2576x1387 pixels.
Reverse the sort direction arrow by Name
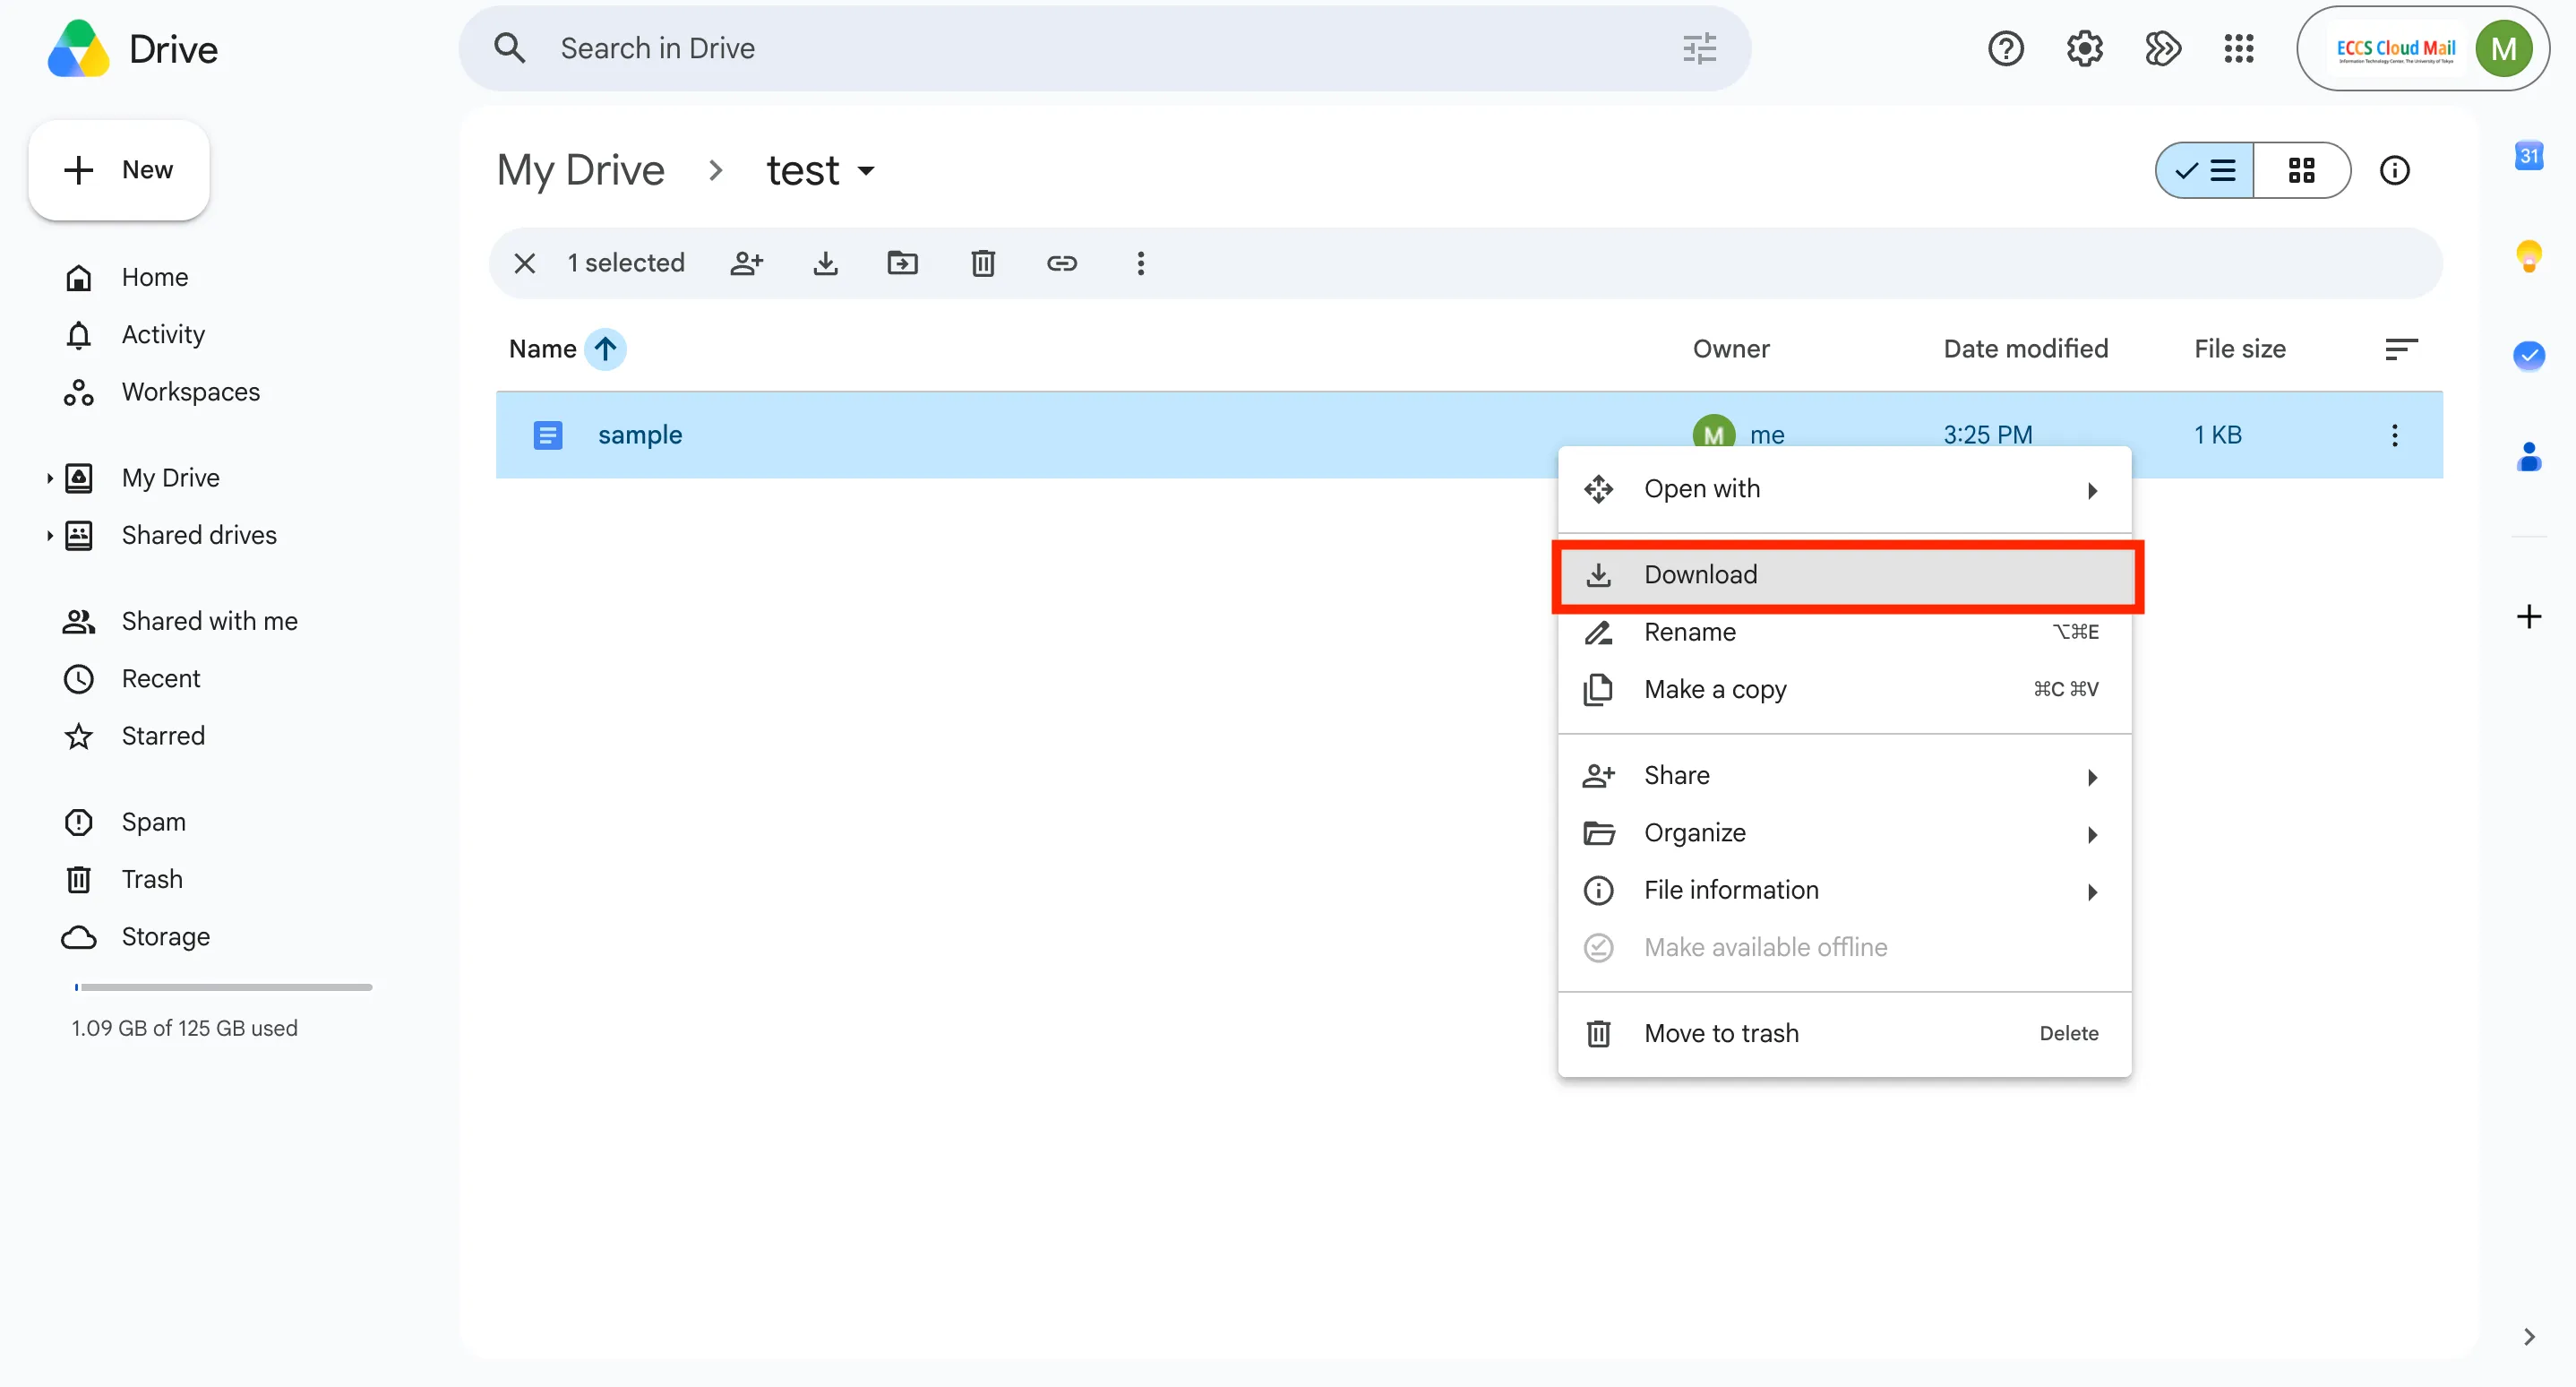[x=605, y=349]
